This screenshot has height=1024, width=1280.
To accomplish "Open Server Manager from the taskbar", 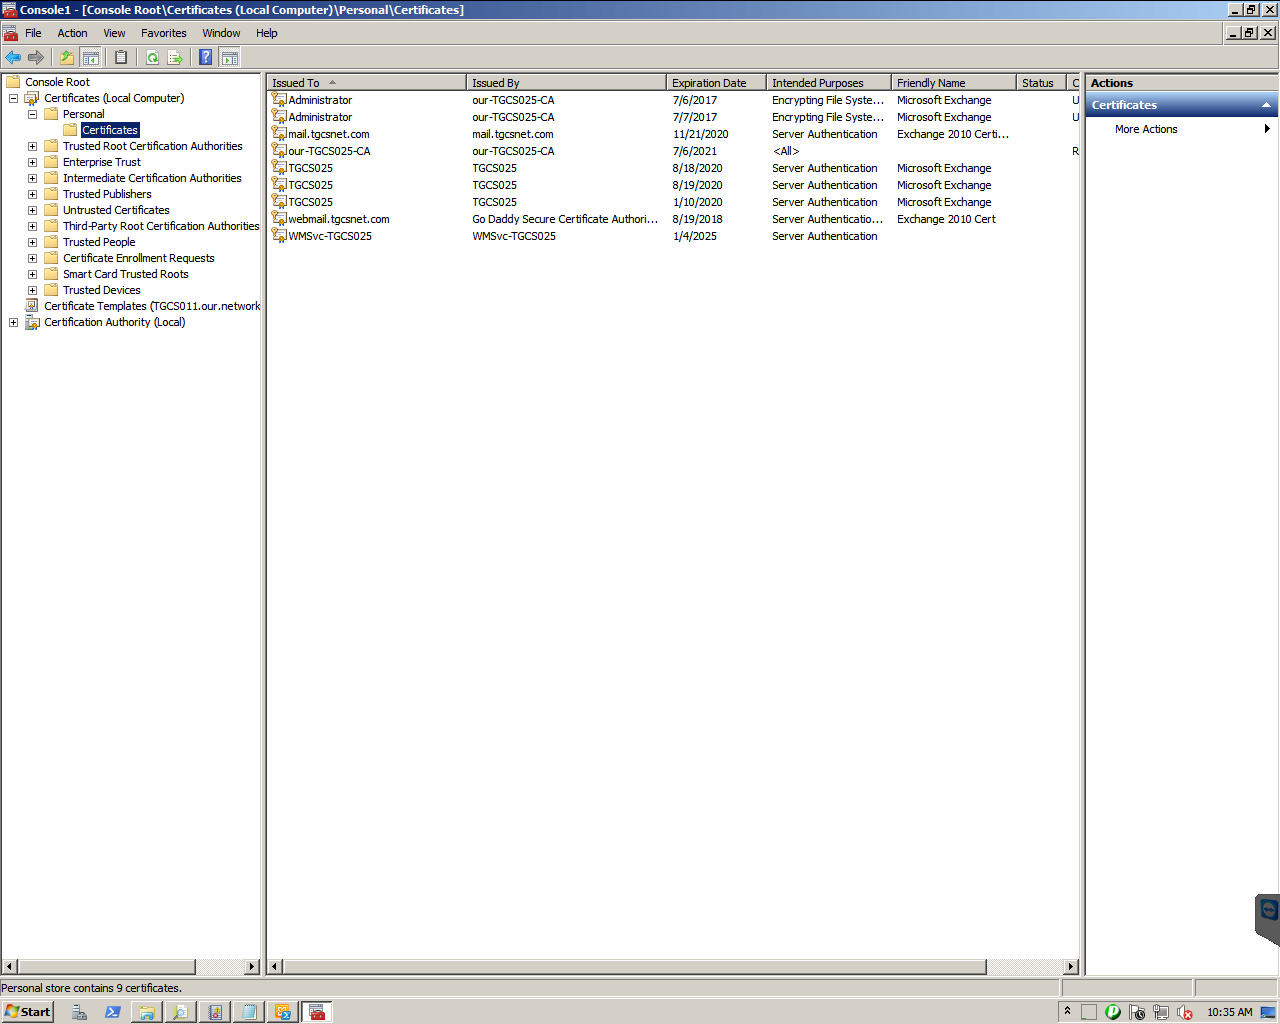I will click(79, 1012).
